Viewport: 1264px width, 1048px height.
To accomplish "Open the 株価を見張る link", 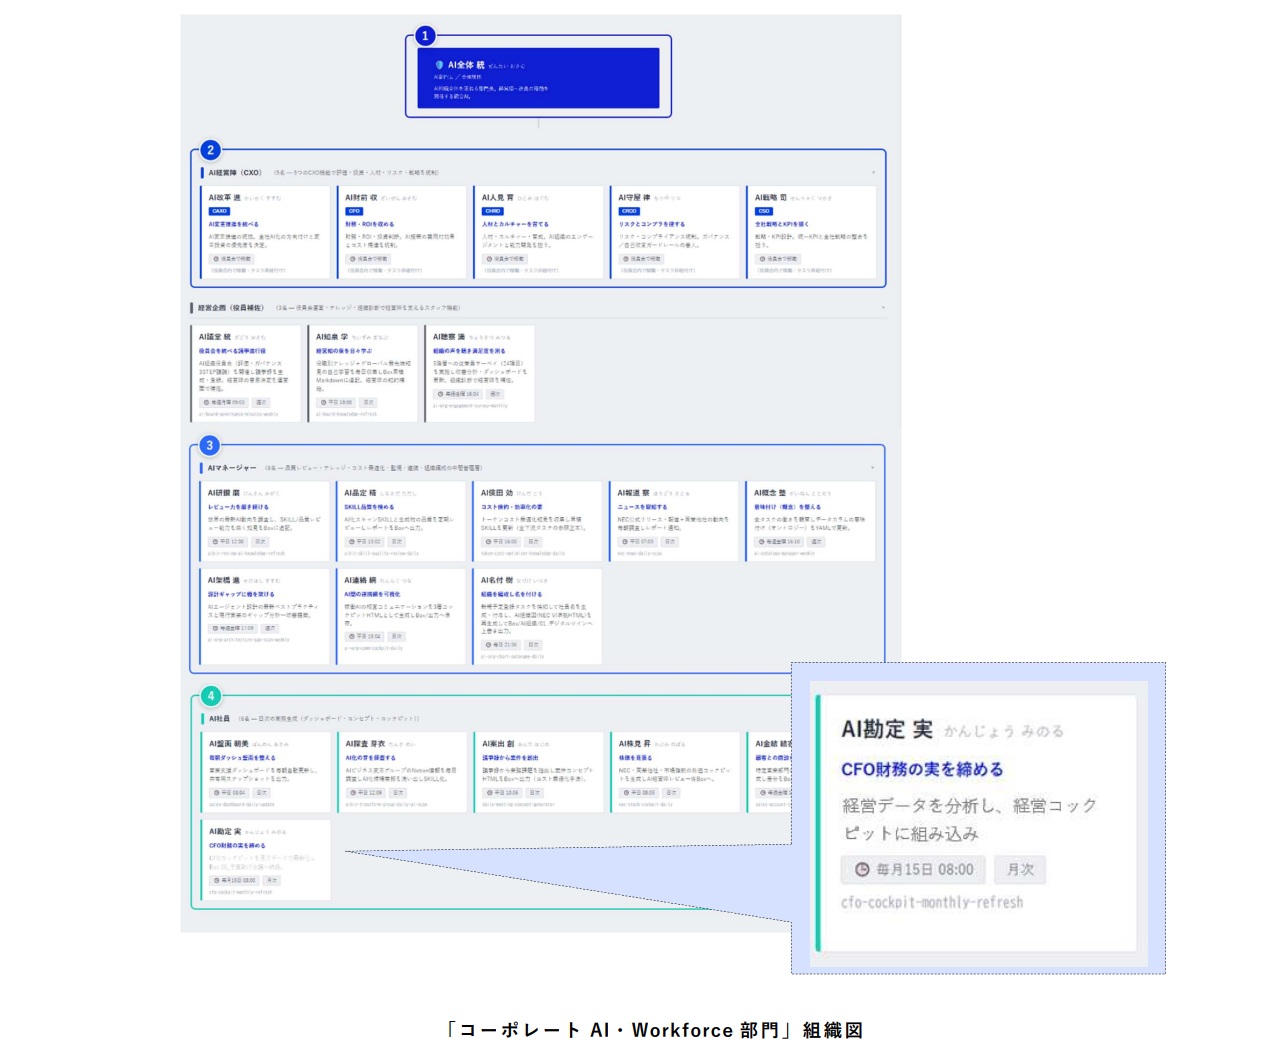I will [635, 758].
